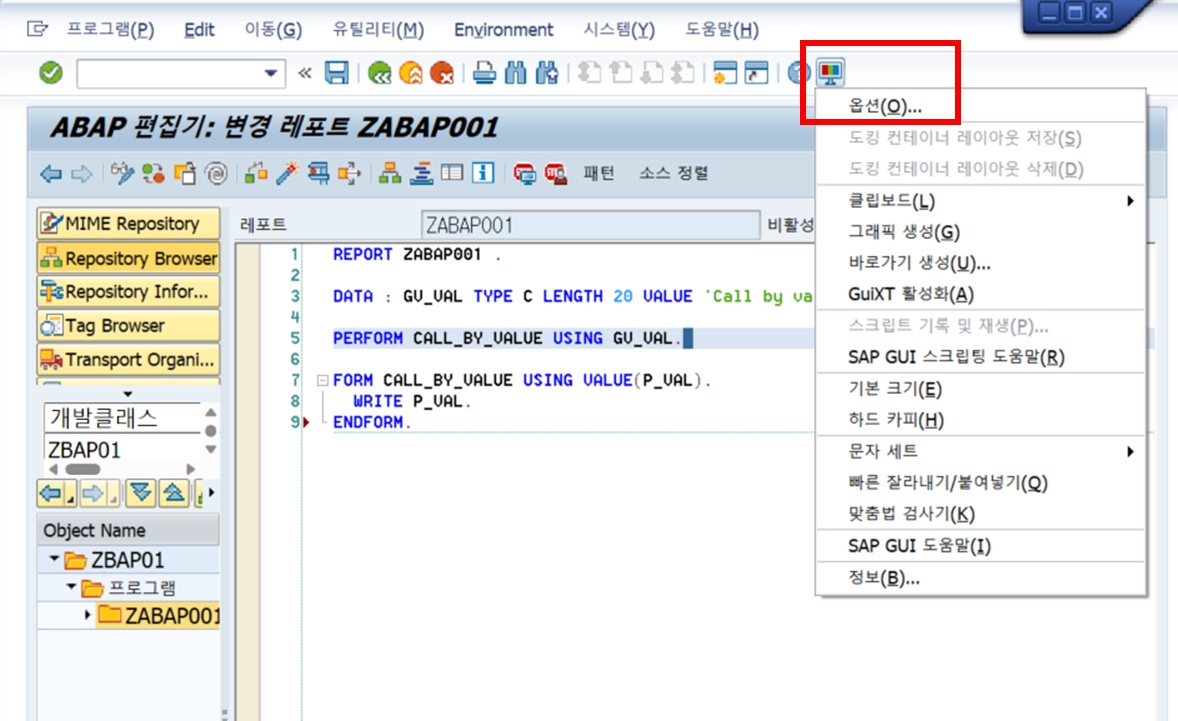Click the orange Exit round icon
This screenshot has height=721, width=1178.
(411, 73)
